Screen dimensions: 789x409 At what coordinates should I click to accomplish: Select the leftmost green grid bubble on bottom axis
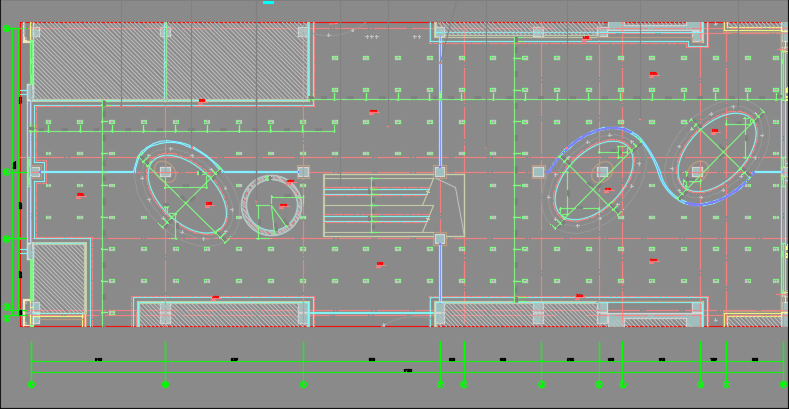click(32, 384)
